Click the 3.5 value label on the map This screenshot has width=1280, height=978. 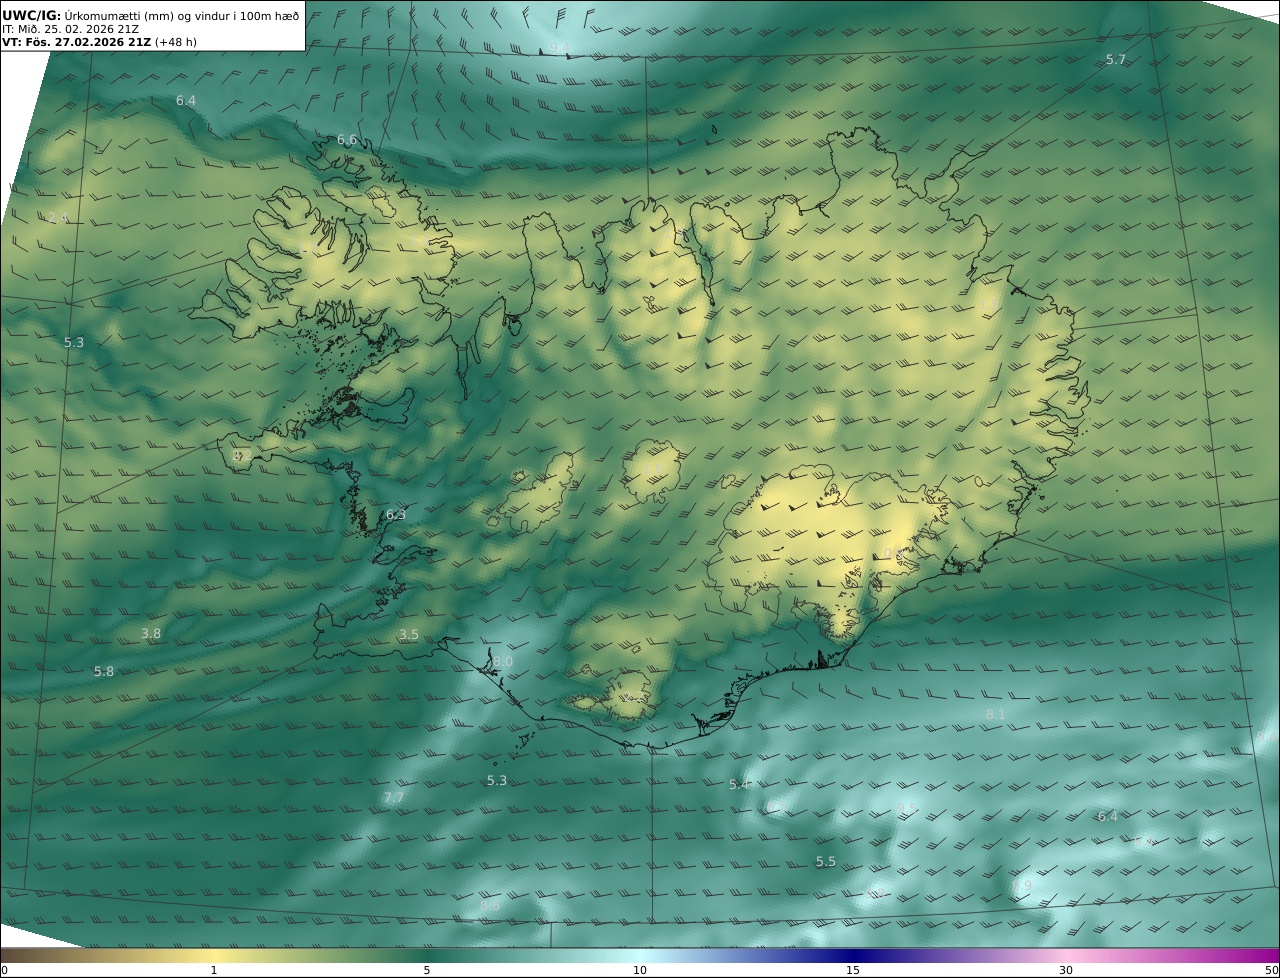click(x=409, y=635)
